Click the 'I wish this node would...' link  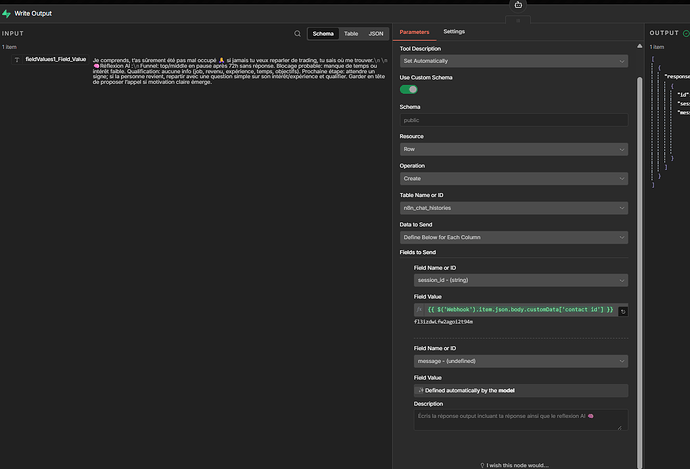(517, 464)
